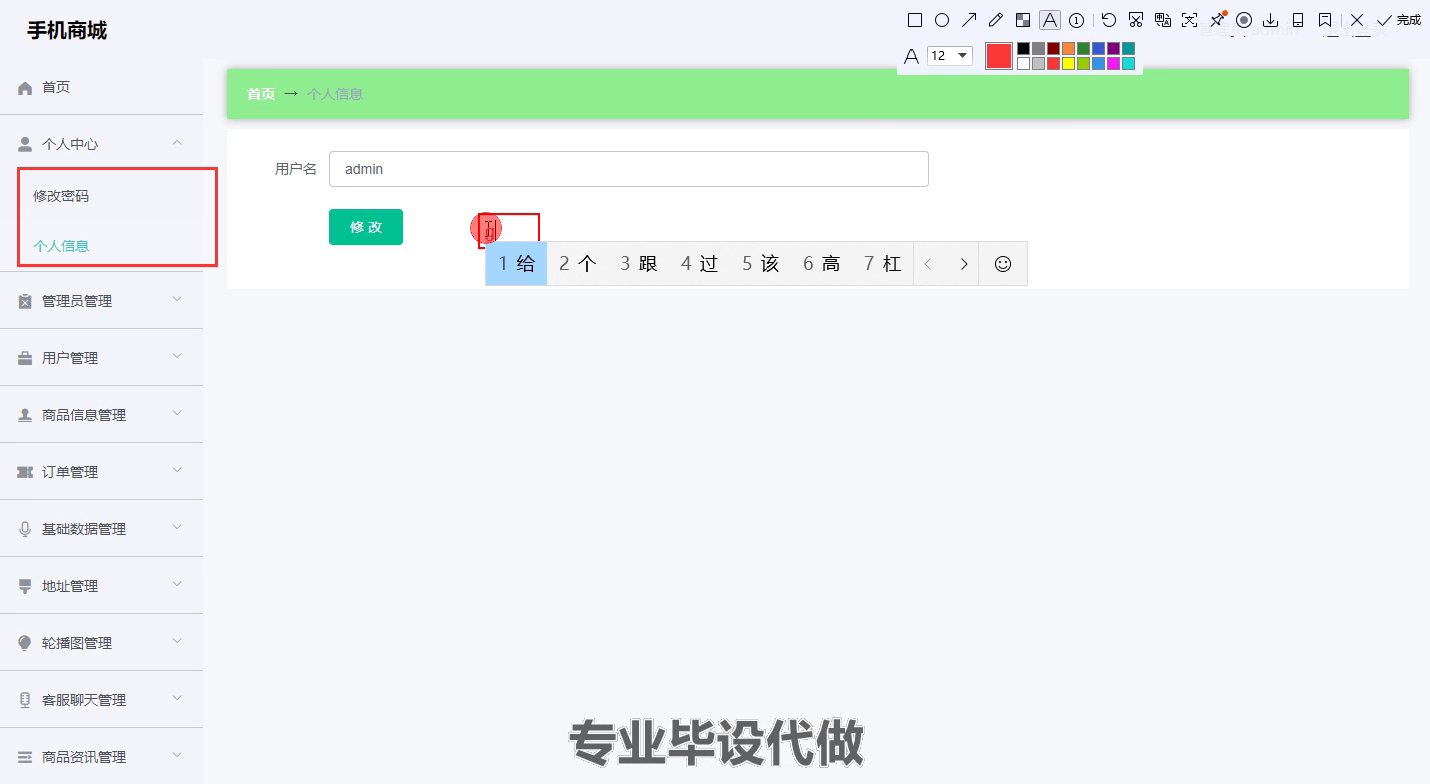Image resolution: width=1430 pixels, height=784 pixels.
Task: Click the green 修改 button
Action: click(x=366, y=227)
